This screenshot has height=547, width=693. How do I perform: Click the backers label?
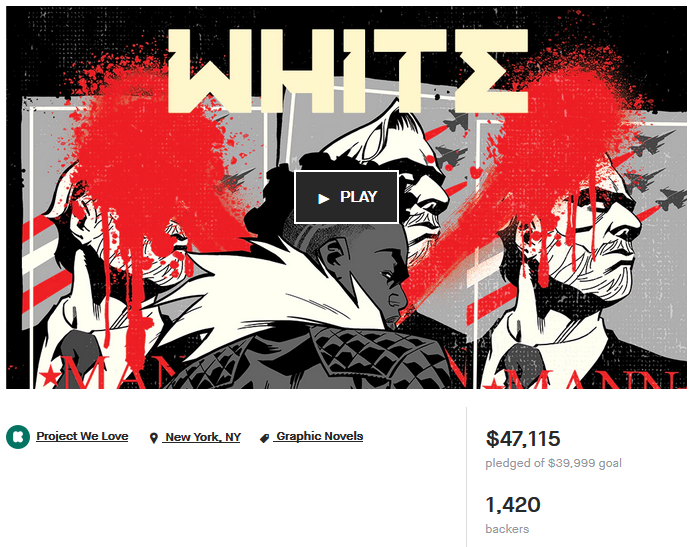click(507, 529)
